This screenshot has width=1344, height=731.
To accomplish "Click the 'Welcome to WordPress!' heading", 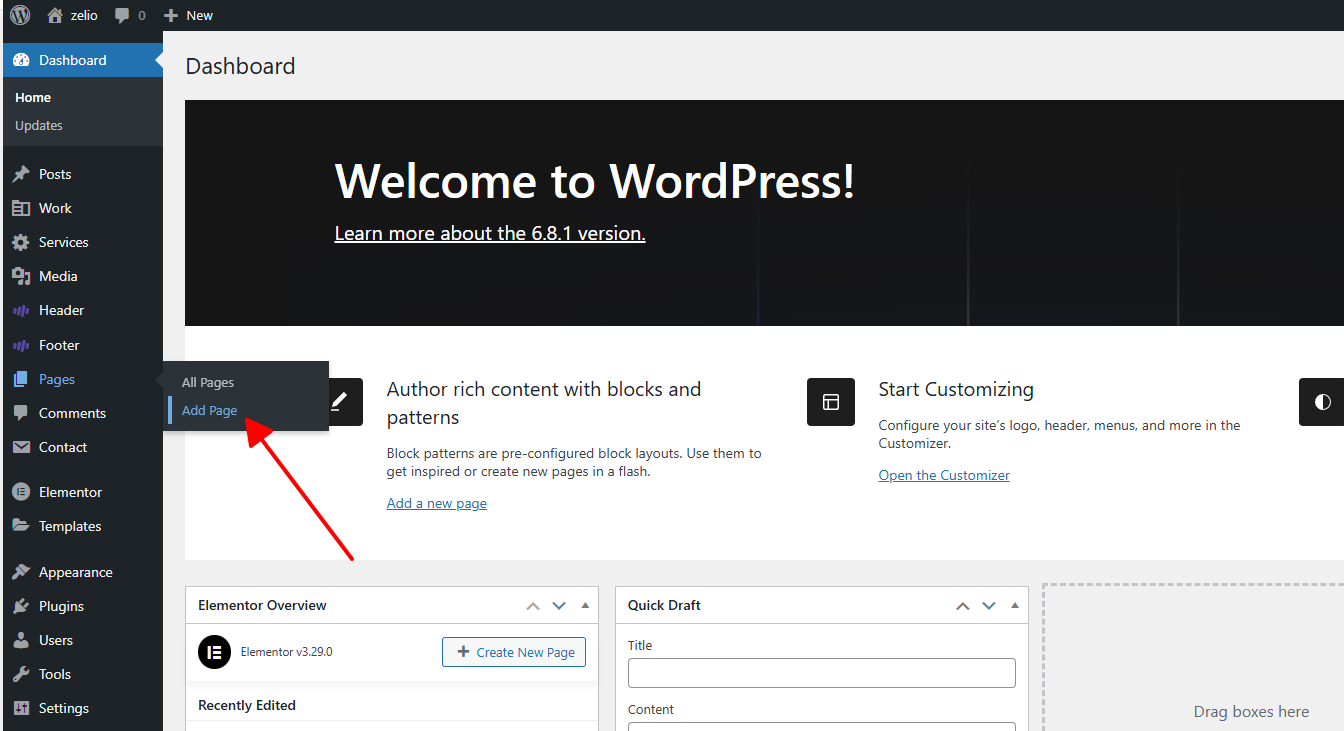I will [x=594, y=181].
